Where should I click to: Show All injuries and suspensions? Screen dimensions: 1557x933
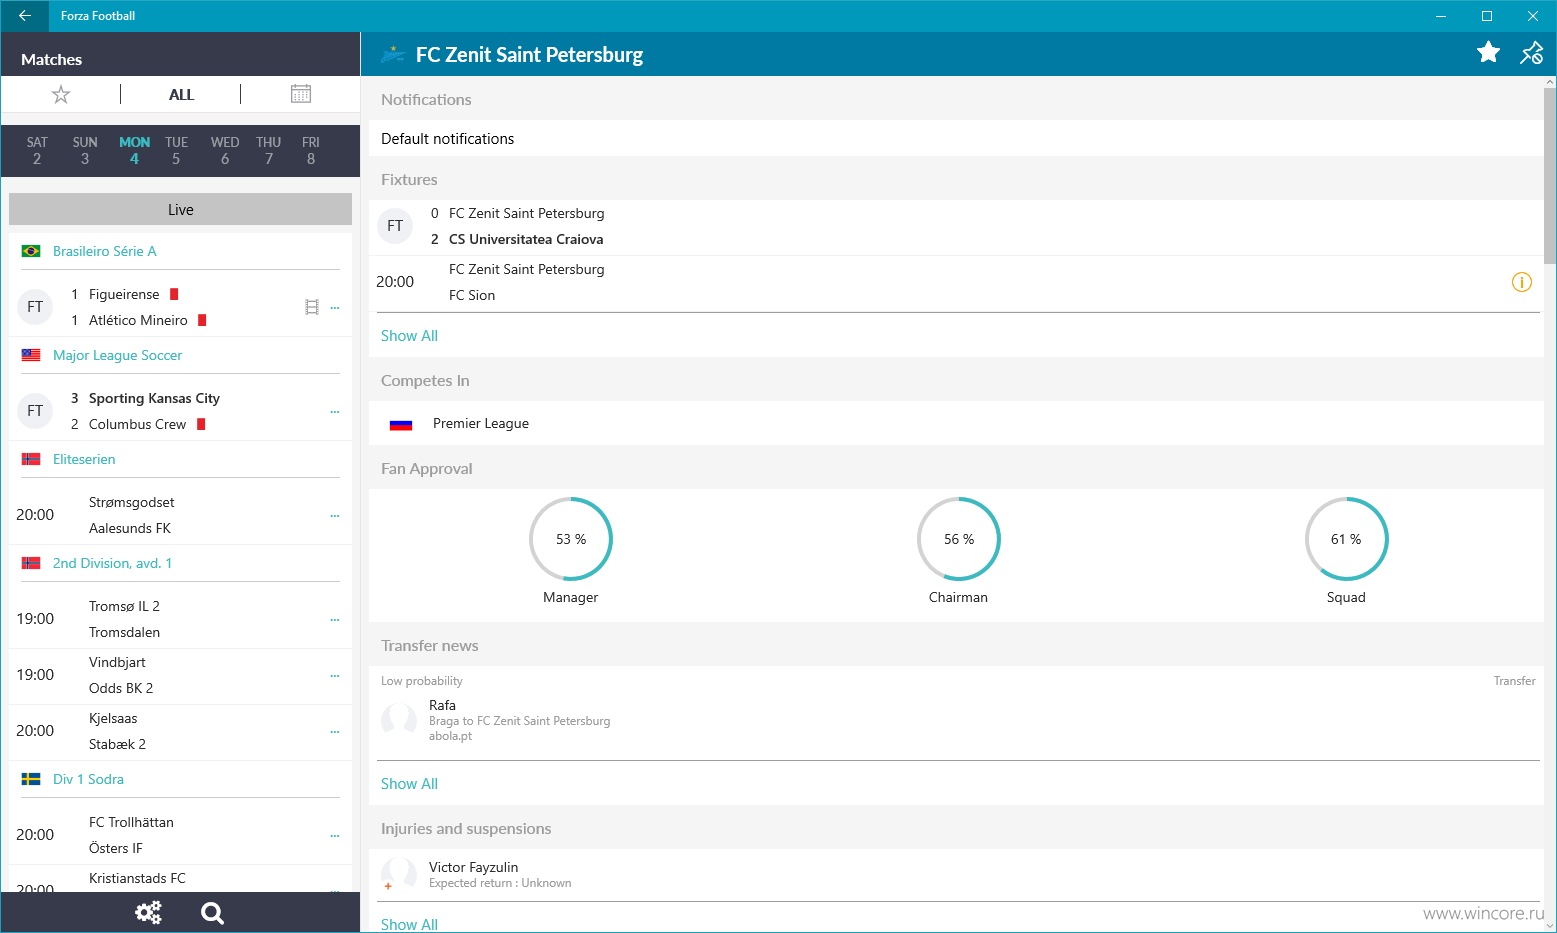409,925
